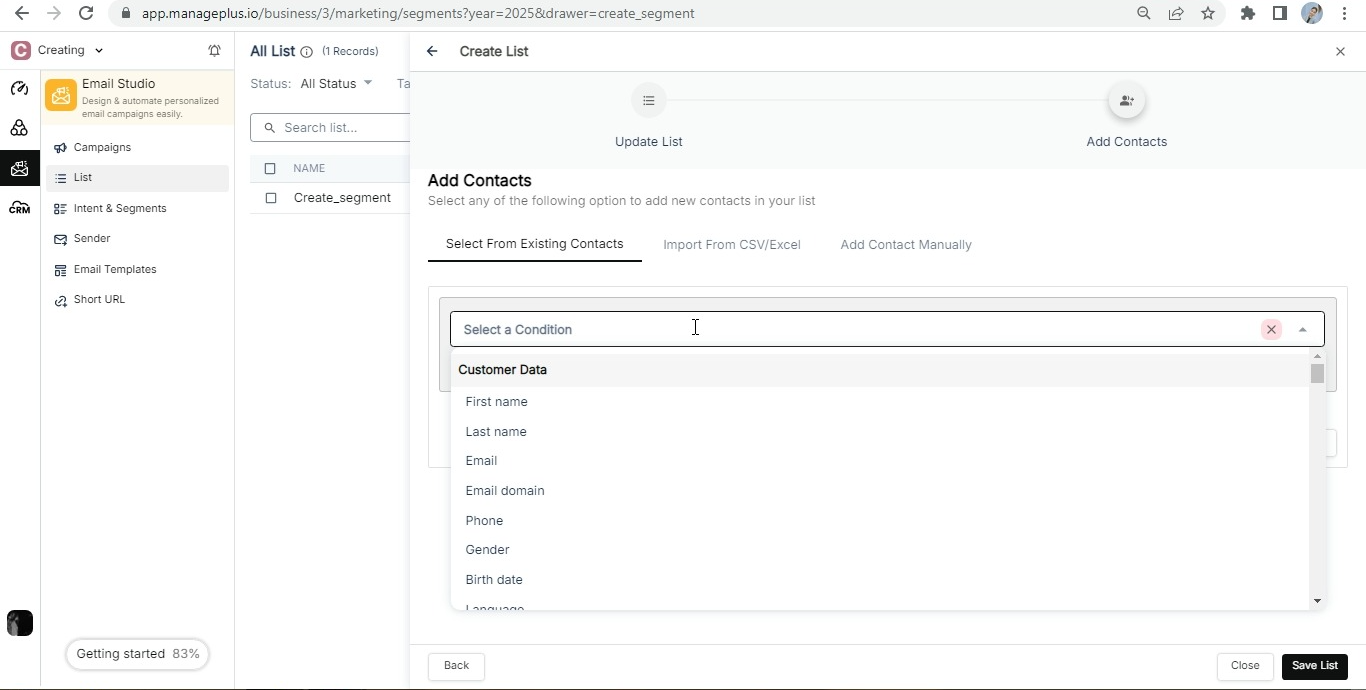Open the Email Studio rail icon
The image size is (1366, 690).
(19, 168)
